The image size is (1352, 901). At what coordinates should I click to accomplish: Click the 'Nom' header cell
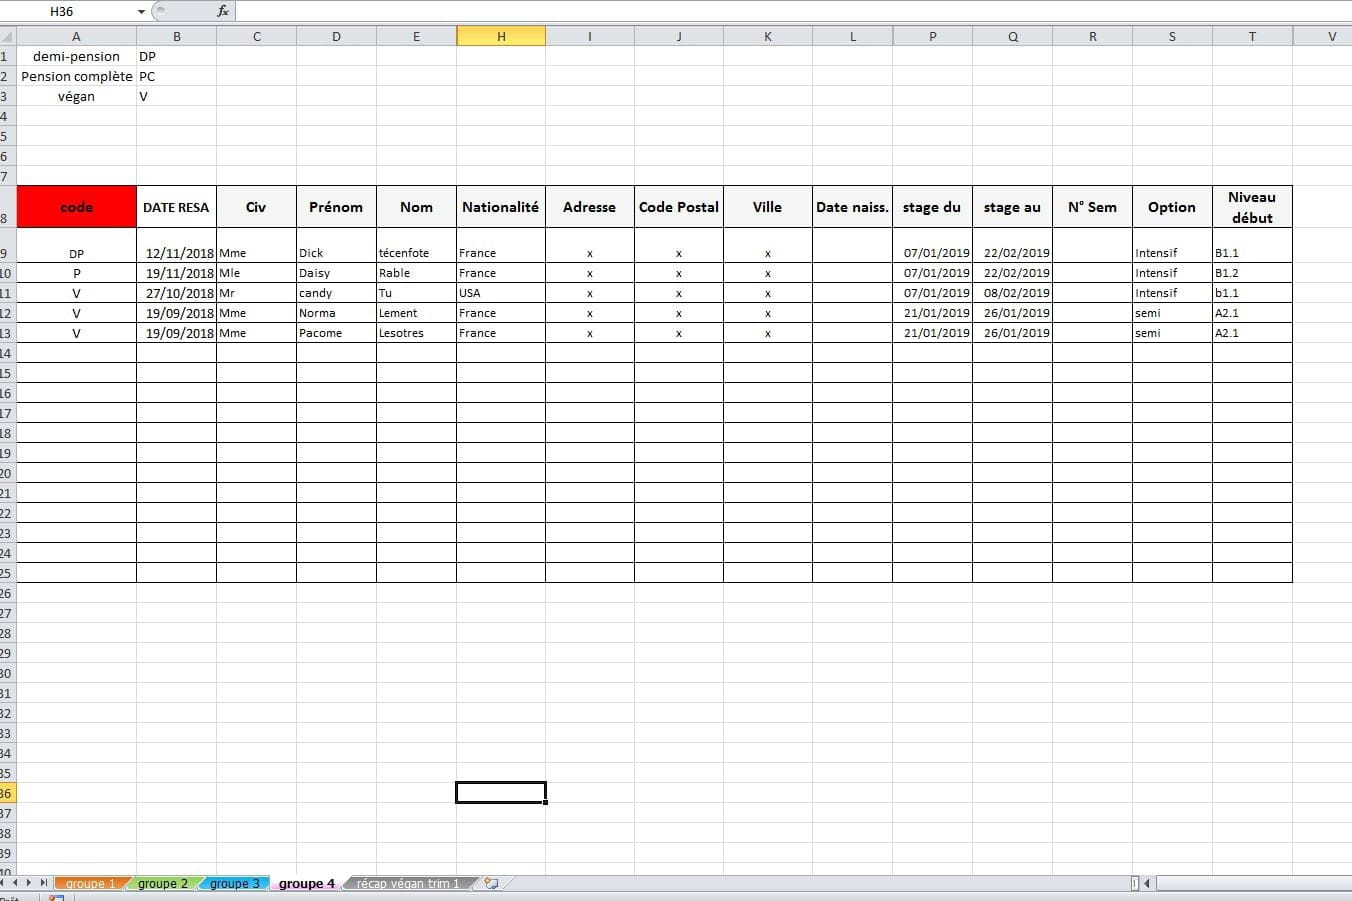pyautogui.click(x=416, y=207)
